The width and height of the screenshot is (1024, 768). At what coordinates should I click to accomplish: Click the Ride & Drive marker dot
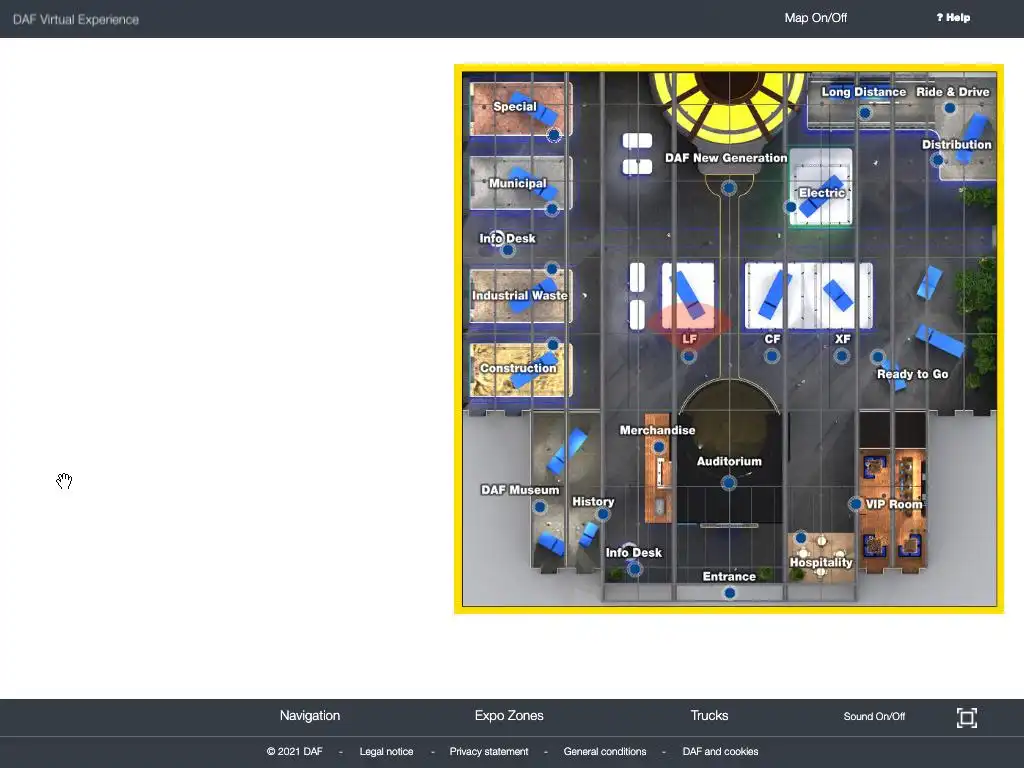[950, 108]
